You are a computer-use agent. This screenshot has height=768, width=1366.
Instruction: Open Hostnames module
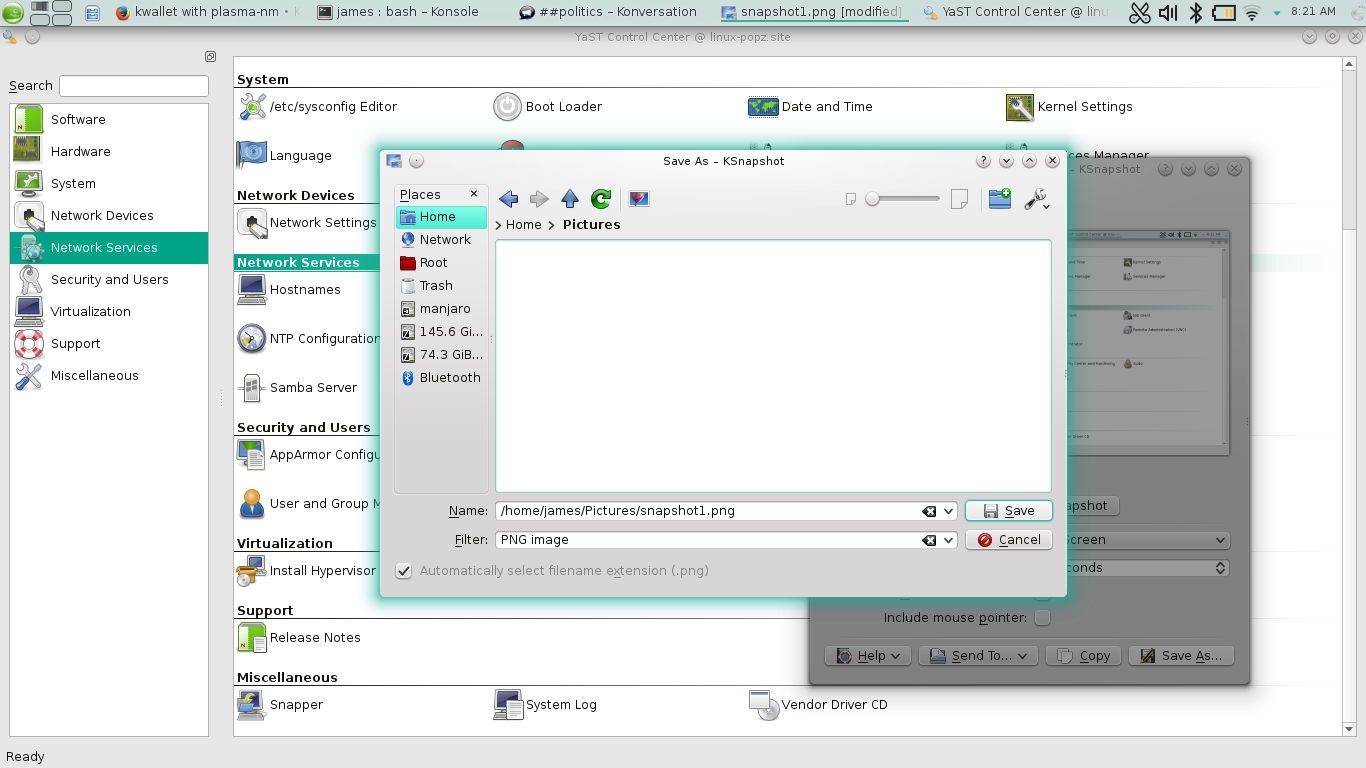(x=290, y=290)
